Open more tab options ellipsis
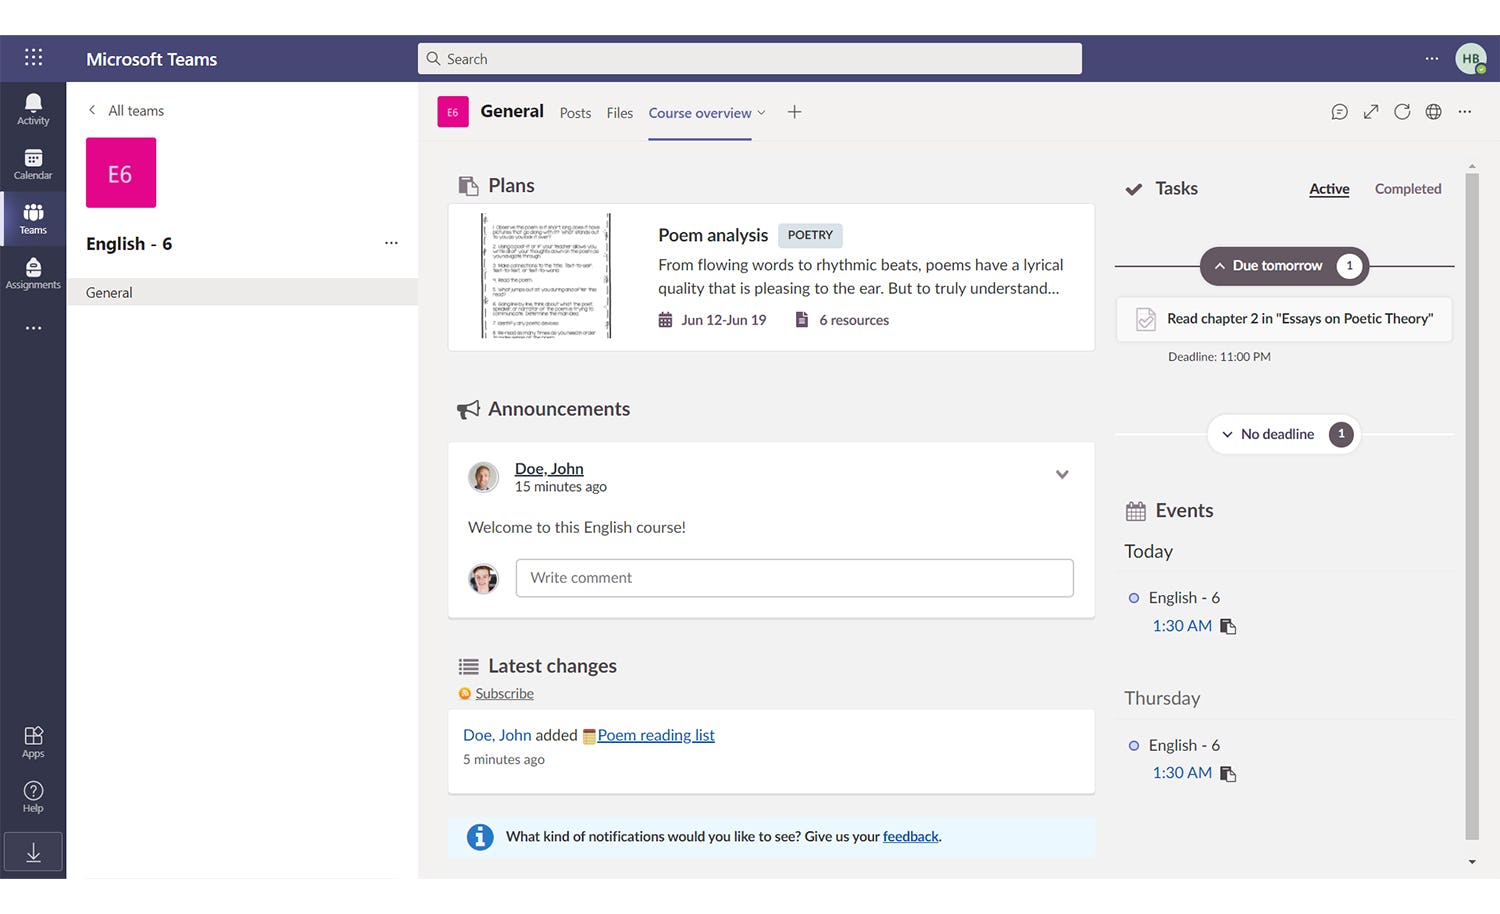Image resolution: width=1500 pixels, height=914 pixels. click(x=1465, y=112)
